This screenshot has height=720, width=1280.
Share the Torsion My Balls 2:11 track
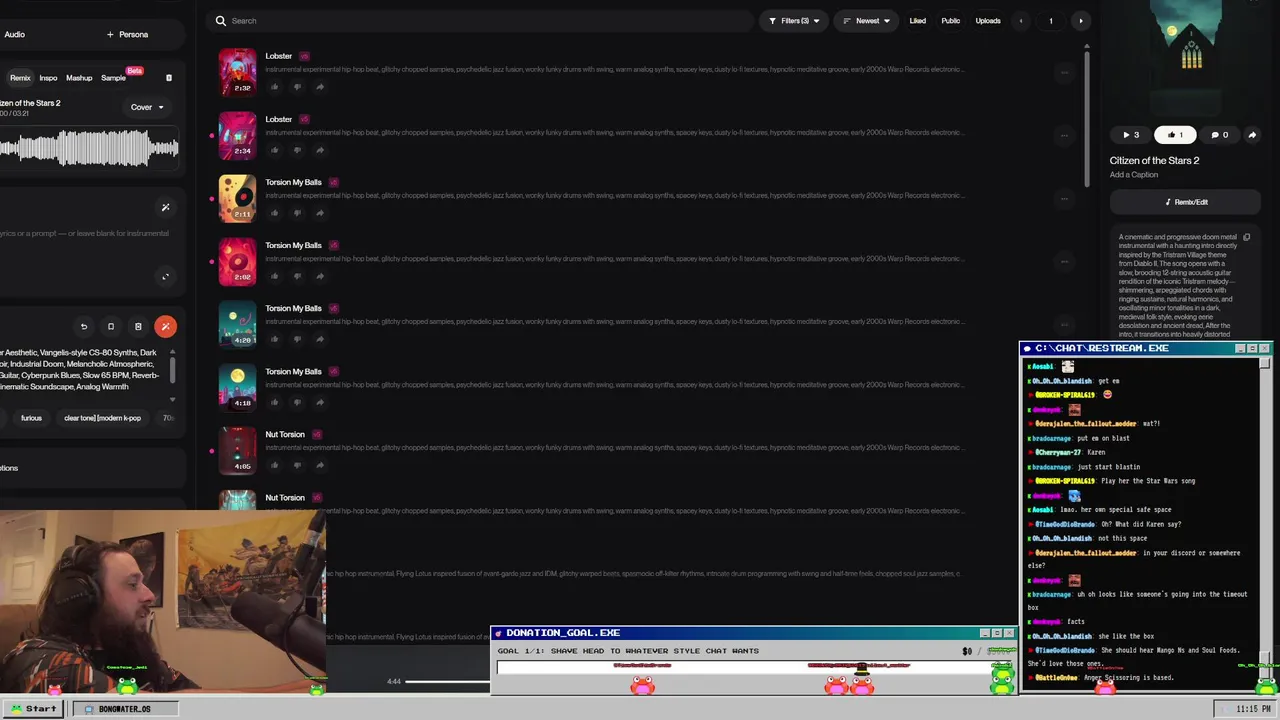click(320, 213)
